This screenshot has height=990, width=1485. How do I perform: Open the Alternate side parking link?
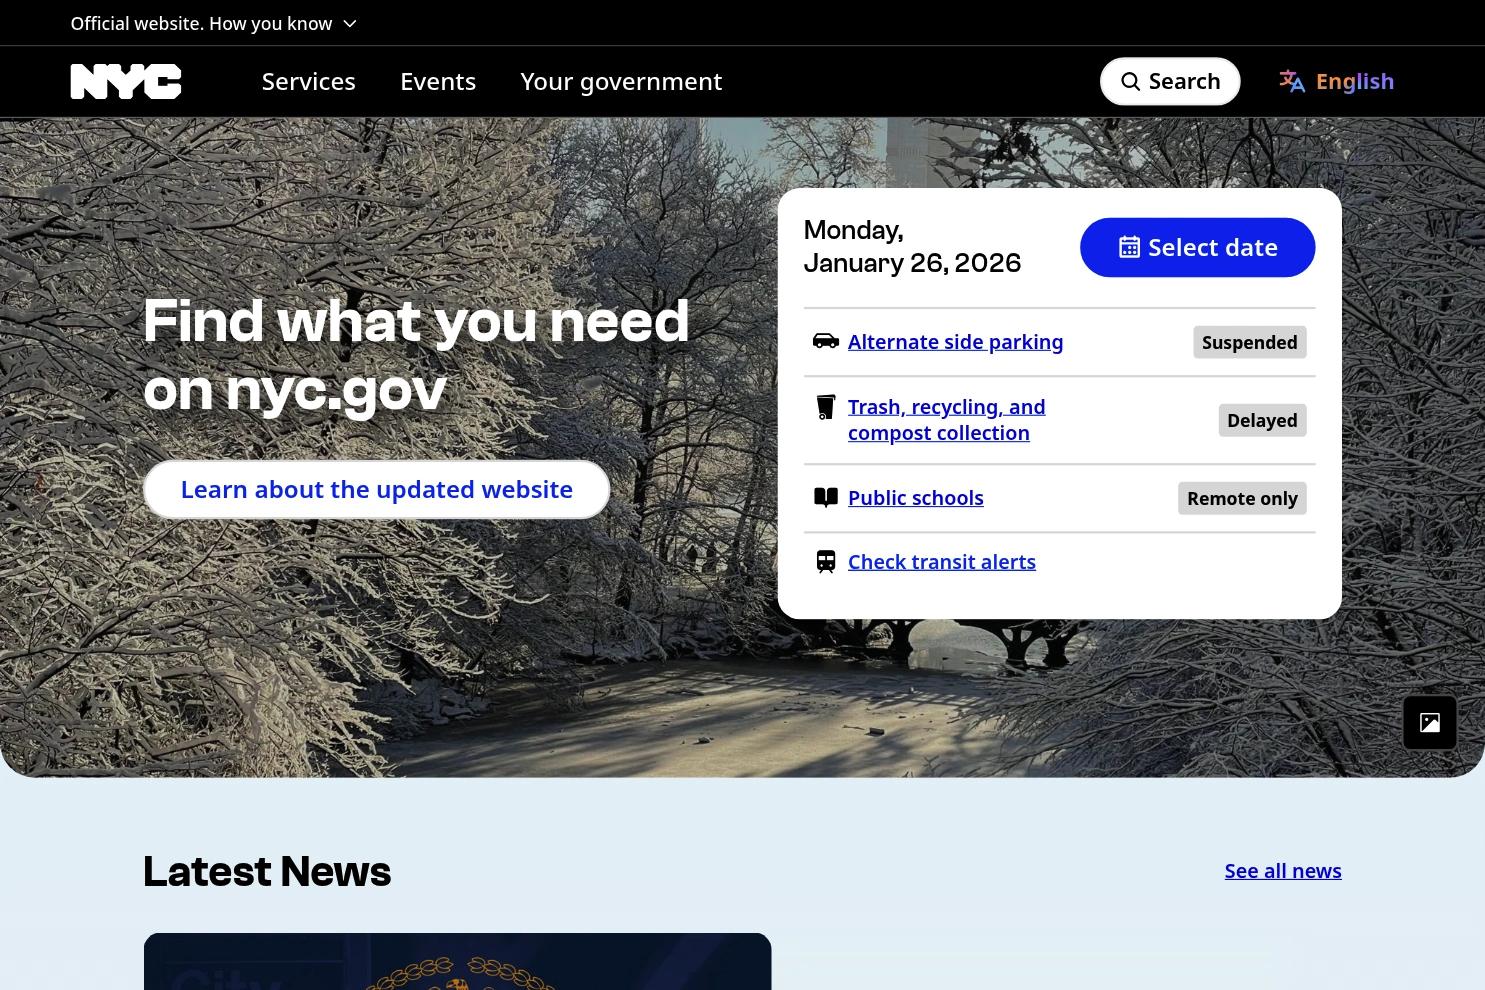954,341
